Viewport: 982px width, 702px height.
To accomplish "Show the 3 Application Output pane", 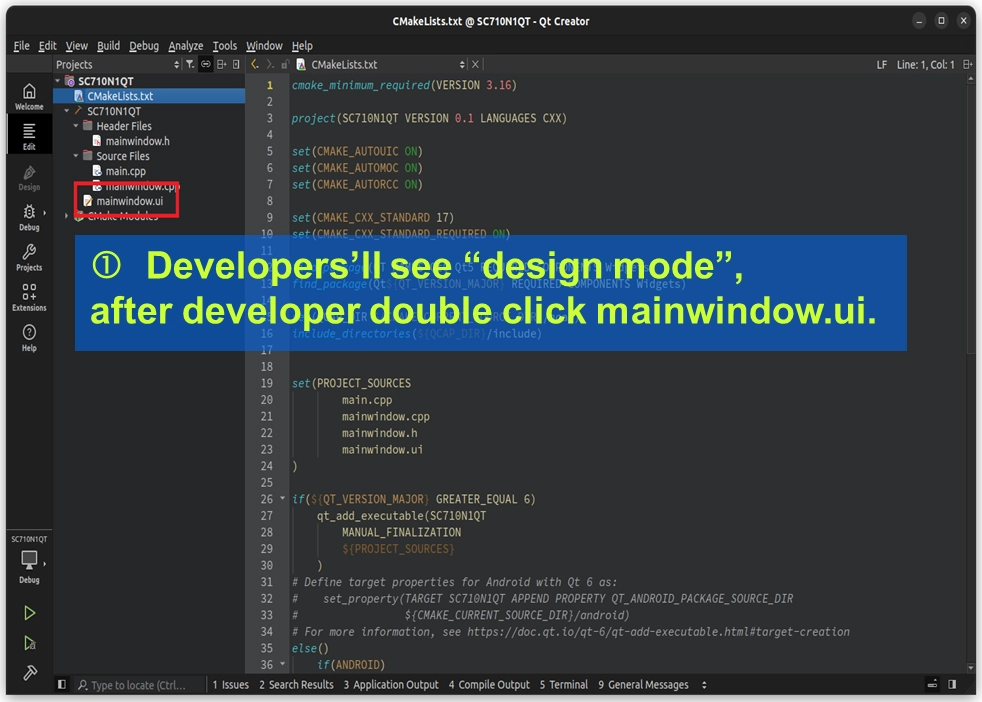I will pyautogui.click(x=391, y=684).
